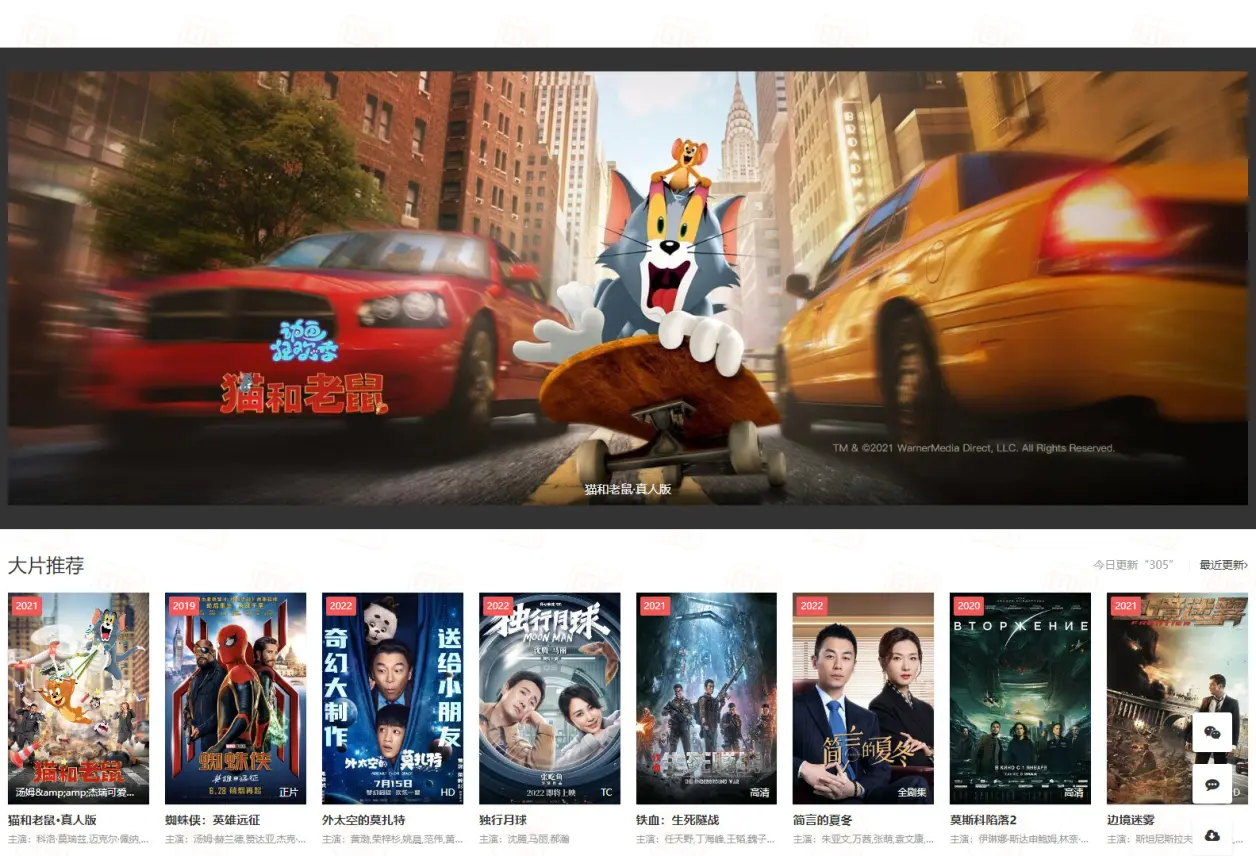Open 蜘蛛侠：英雄远征 poster thumbnail
Viewport: 1256px width, 856px height.
(x=235, y=698)
